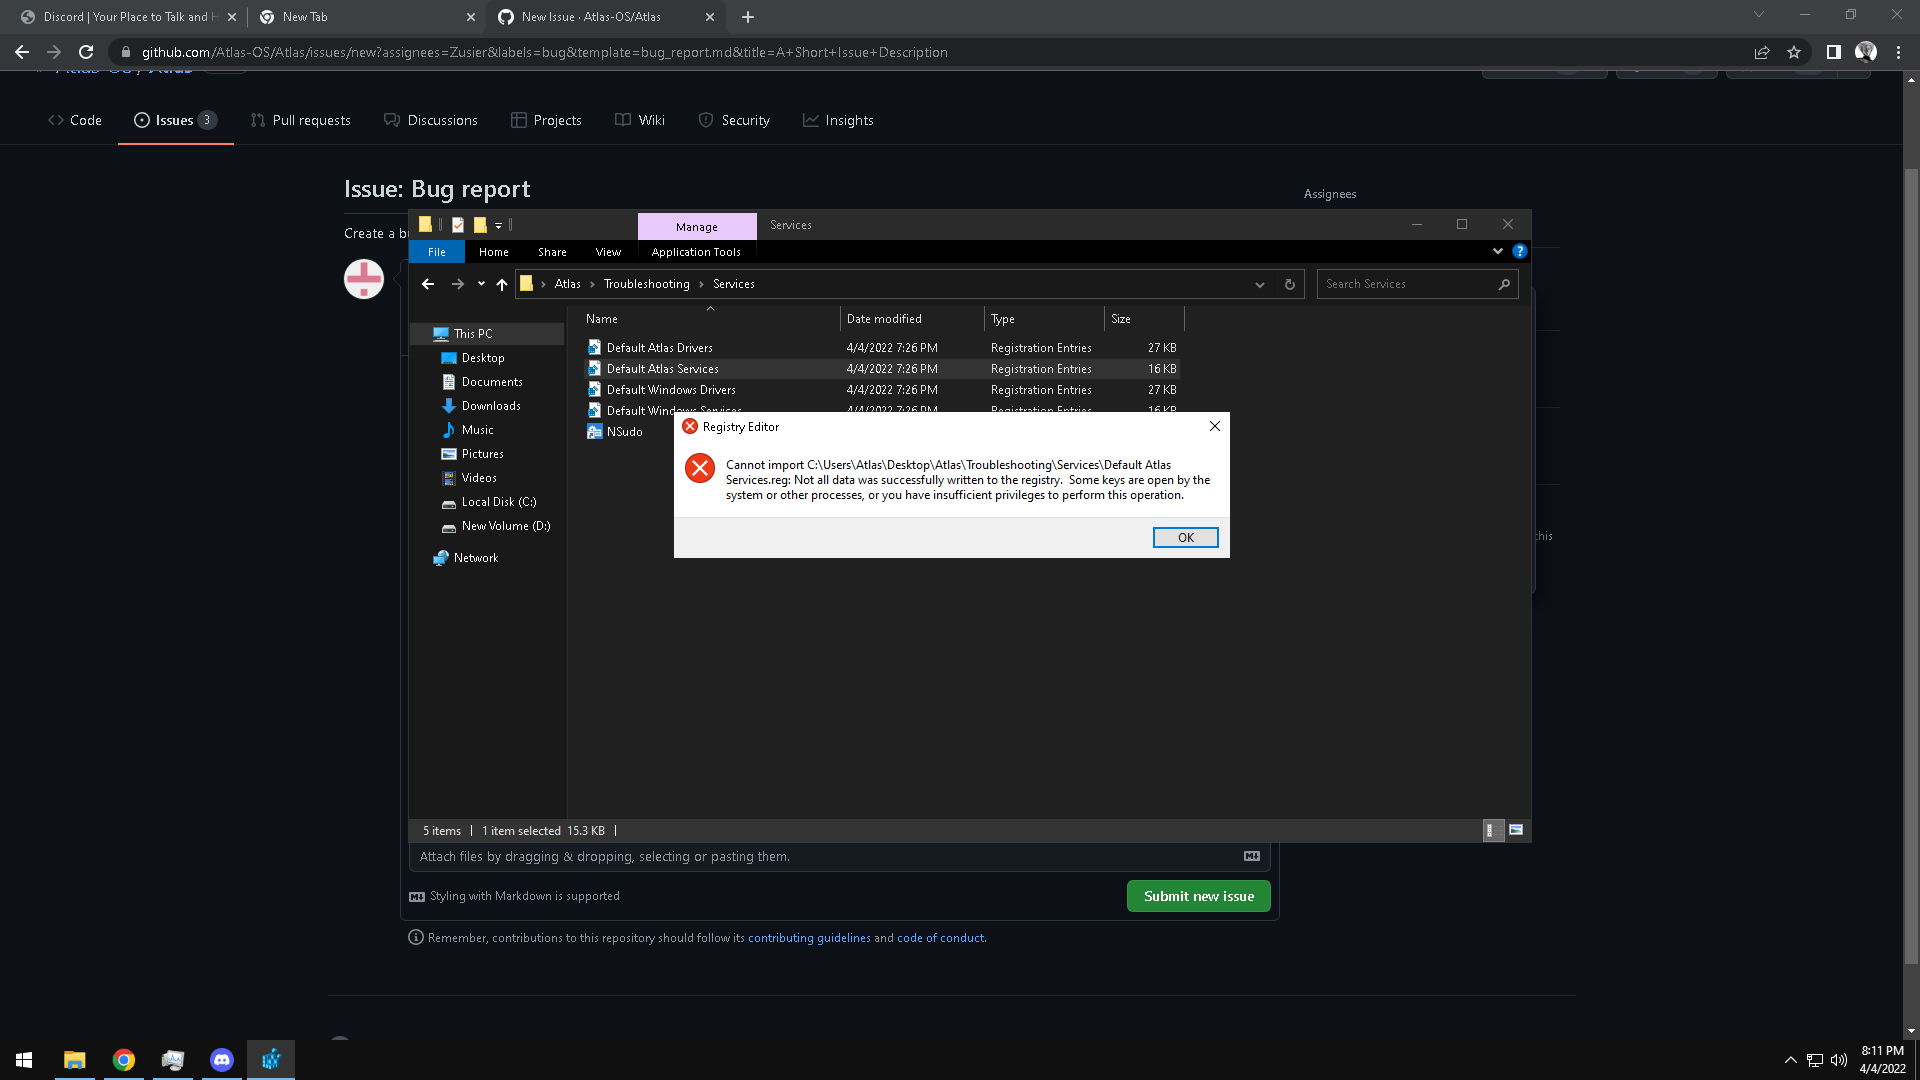
Task: Open the GitHub Pull requests tab
Action: pyautogui.click(x=301, y=120)
